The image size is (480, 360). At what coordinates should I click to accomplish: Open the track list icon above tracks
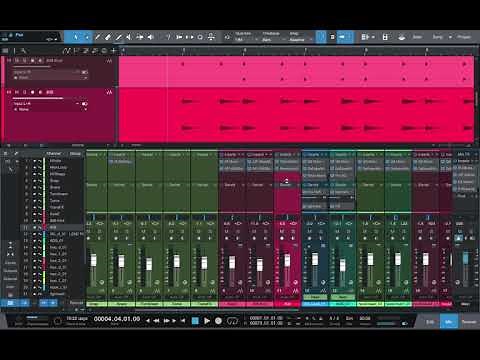(5, 51)
